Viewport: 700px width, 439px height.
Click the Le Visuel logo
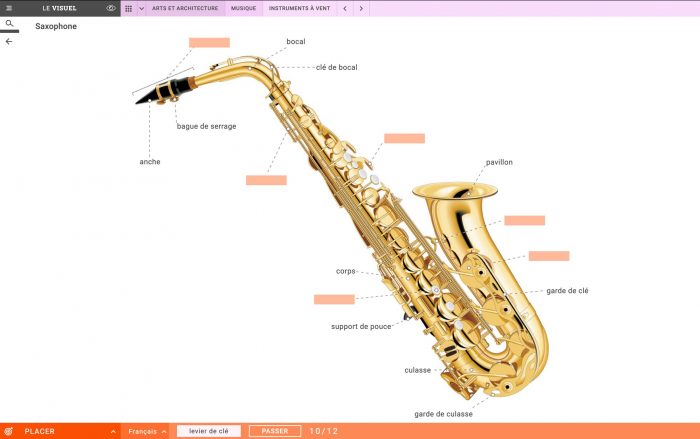(x=59, y=8)
